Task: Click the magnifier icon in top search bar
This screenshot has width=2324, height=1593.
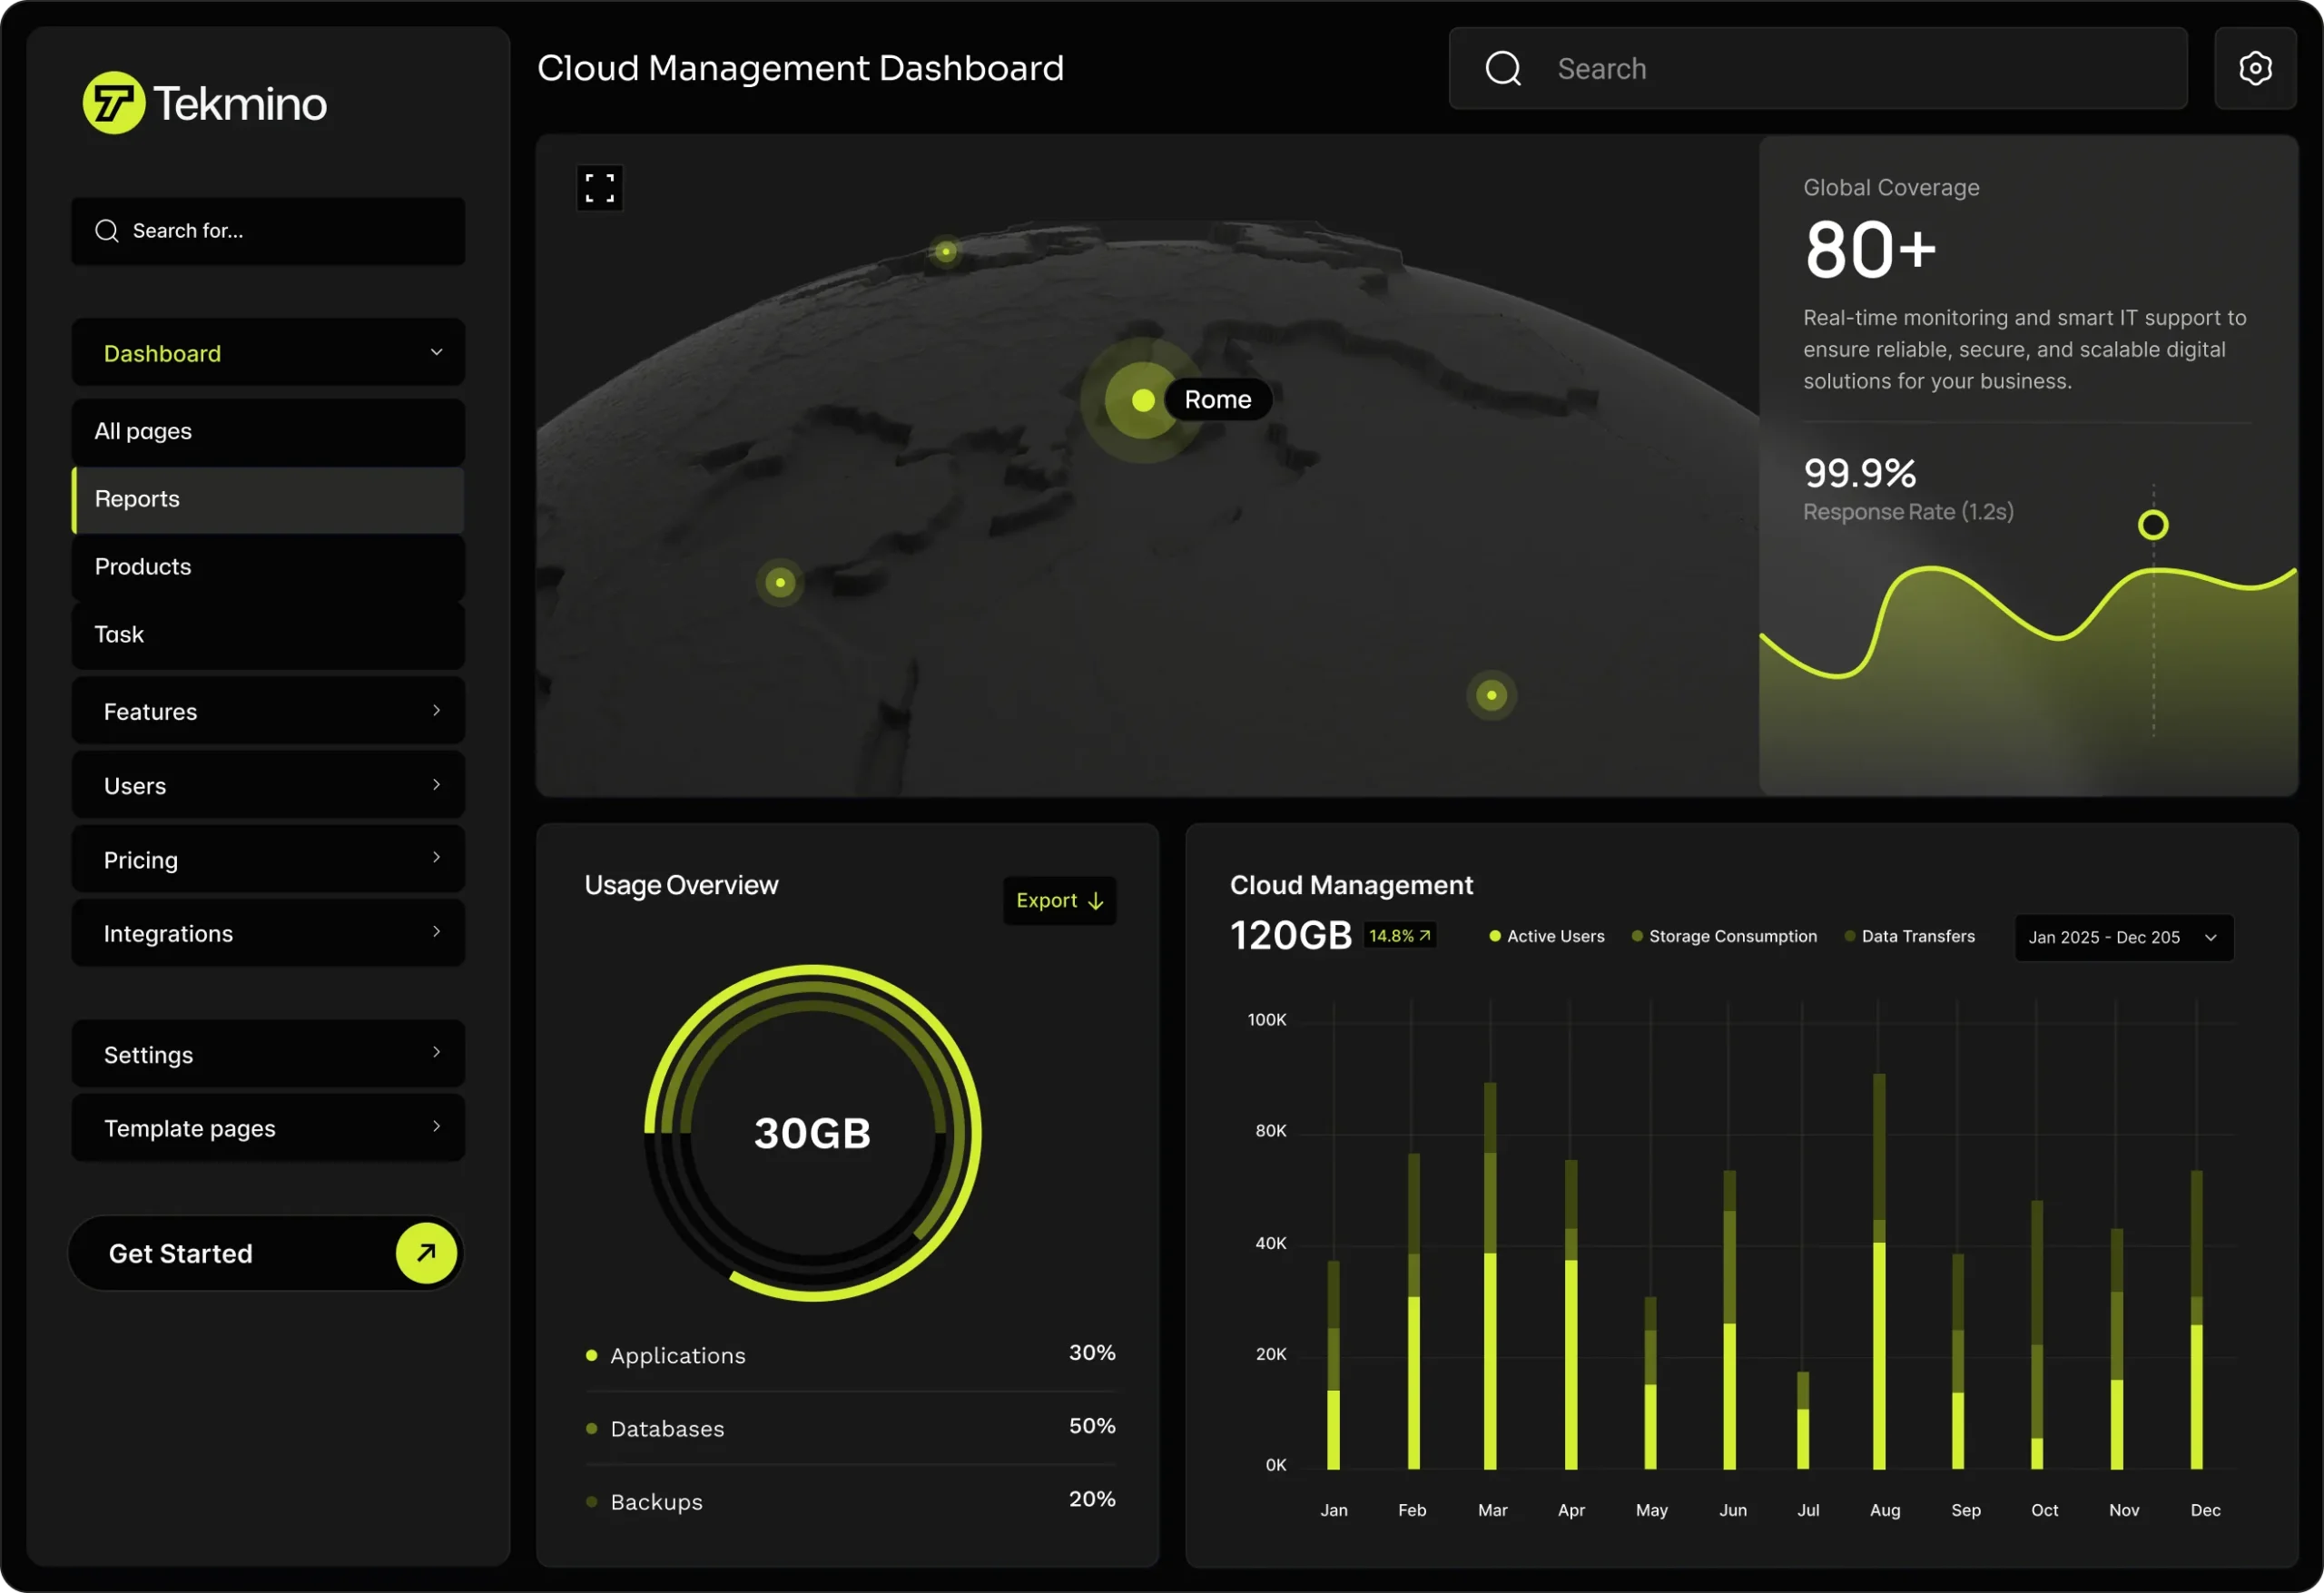Action: (x=1502, y=69)
